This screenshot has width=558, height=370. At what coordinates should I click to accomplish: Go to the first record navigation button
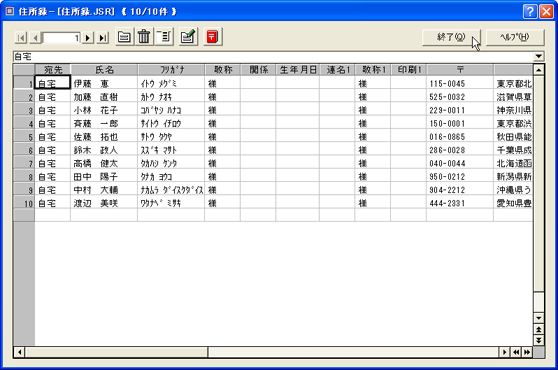tap(21, 37)
